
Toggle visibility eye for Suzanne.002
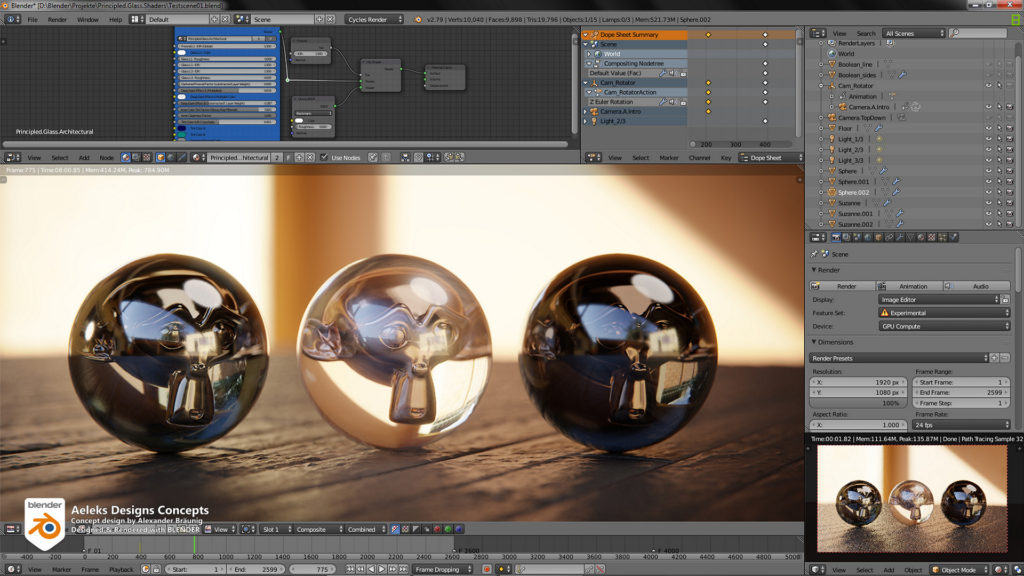[x=989, y=224]
